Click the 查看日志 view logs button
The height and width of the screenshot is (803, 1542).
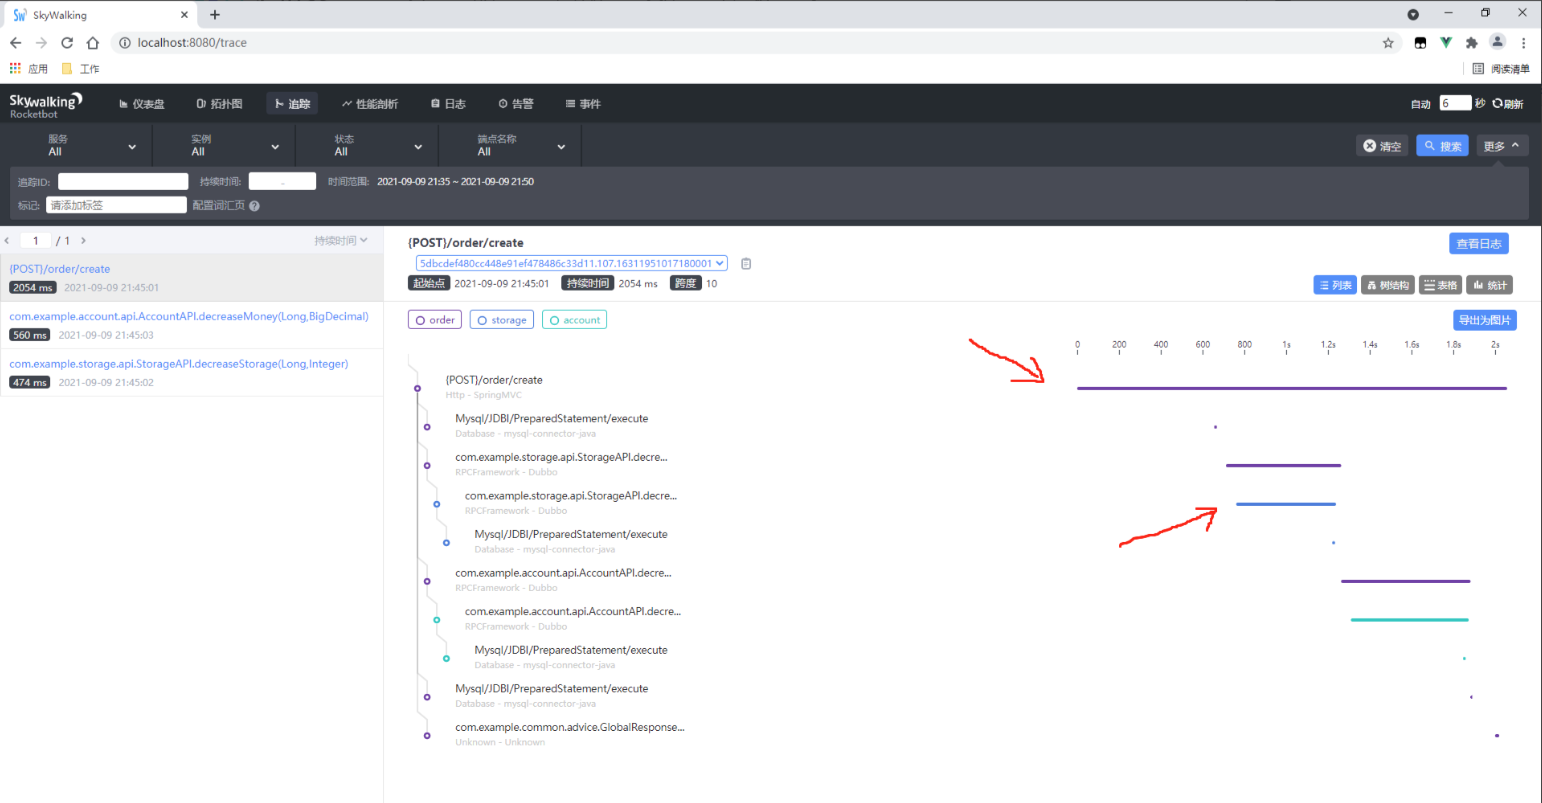(x=1479, y=244)
